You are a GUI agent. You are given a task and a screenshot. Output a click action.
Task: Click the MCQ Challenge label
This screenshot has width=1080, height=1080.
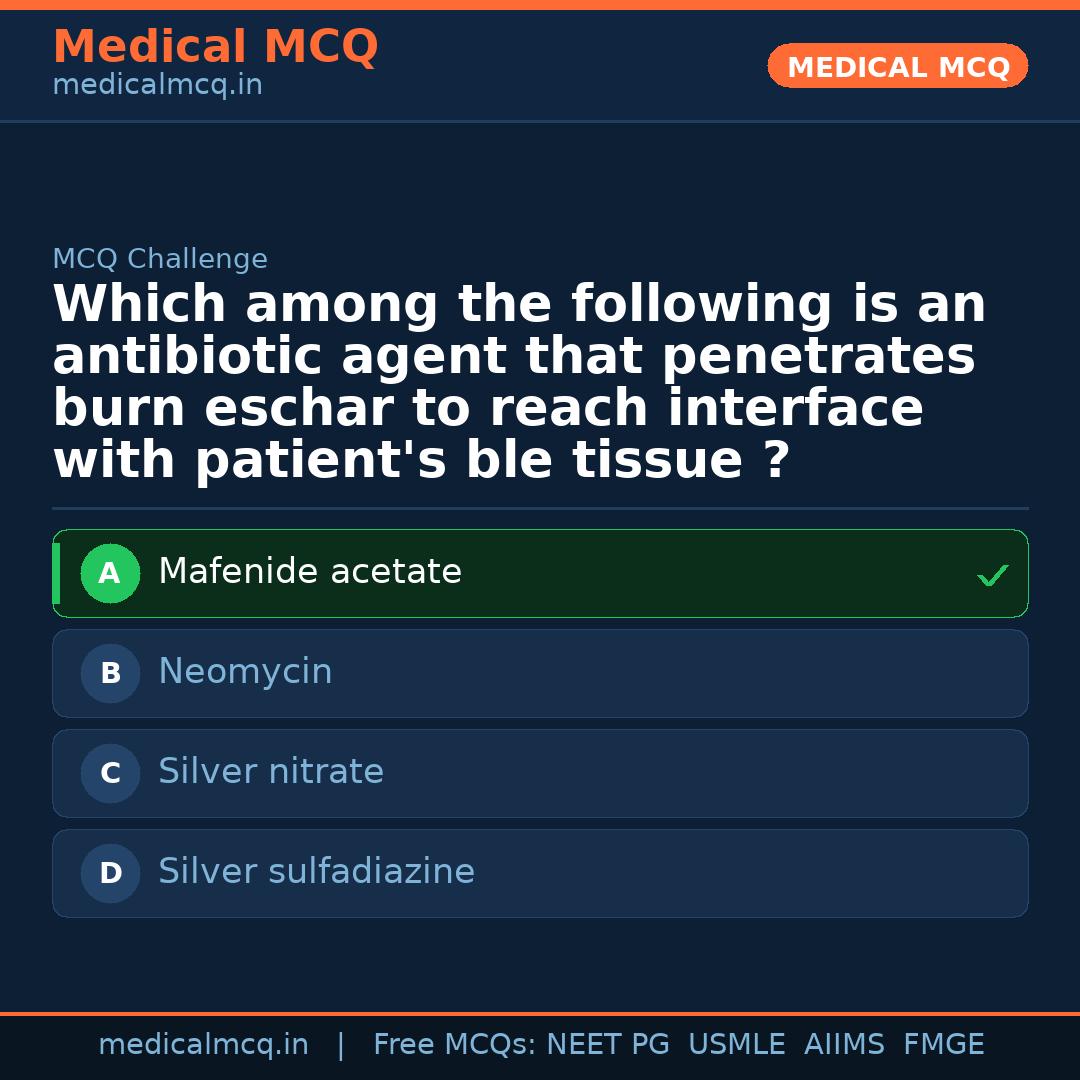coord(160,260)
